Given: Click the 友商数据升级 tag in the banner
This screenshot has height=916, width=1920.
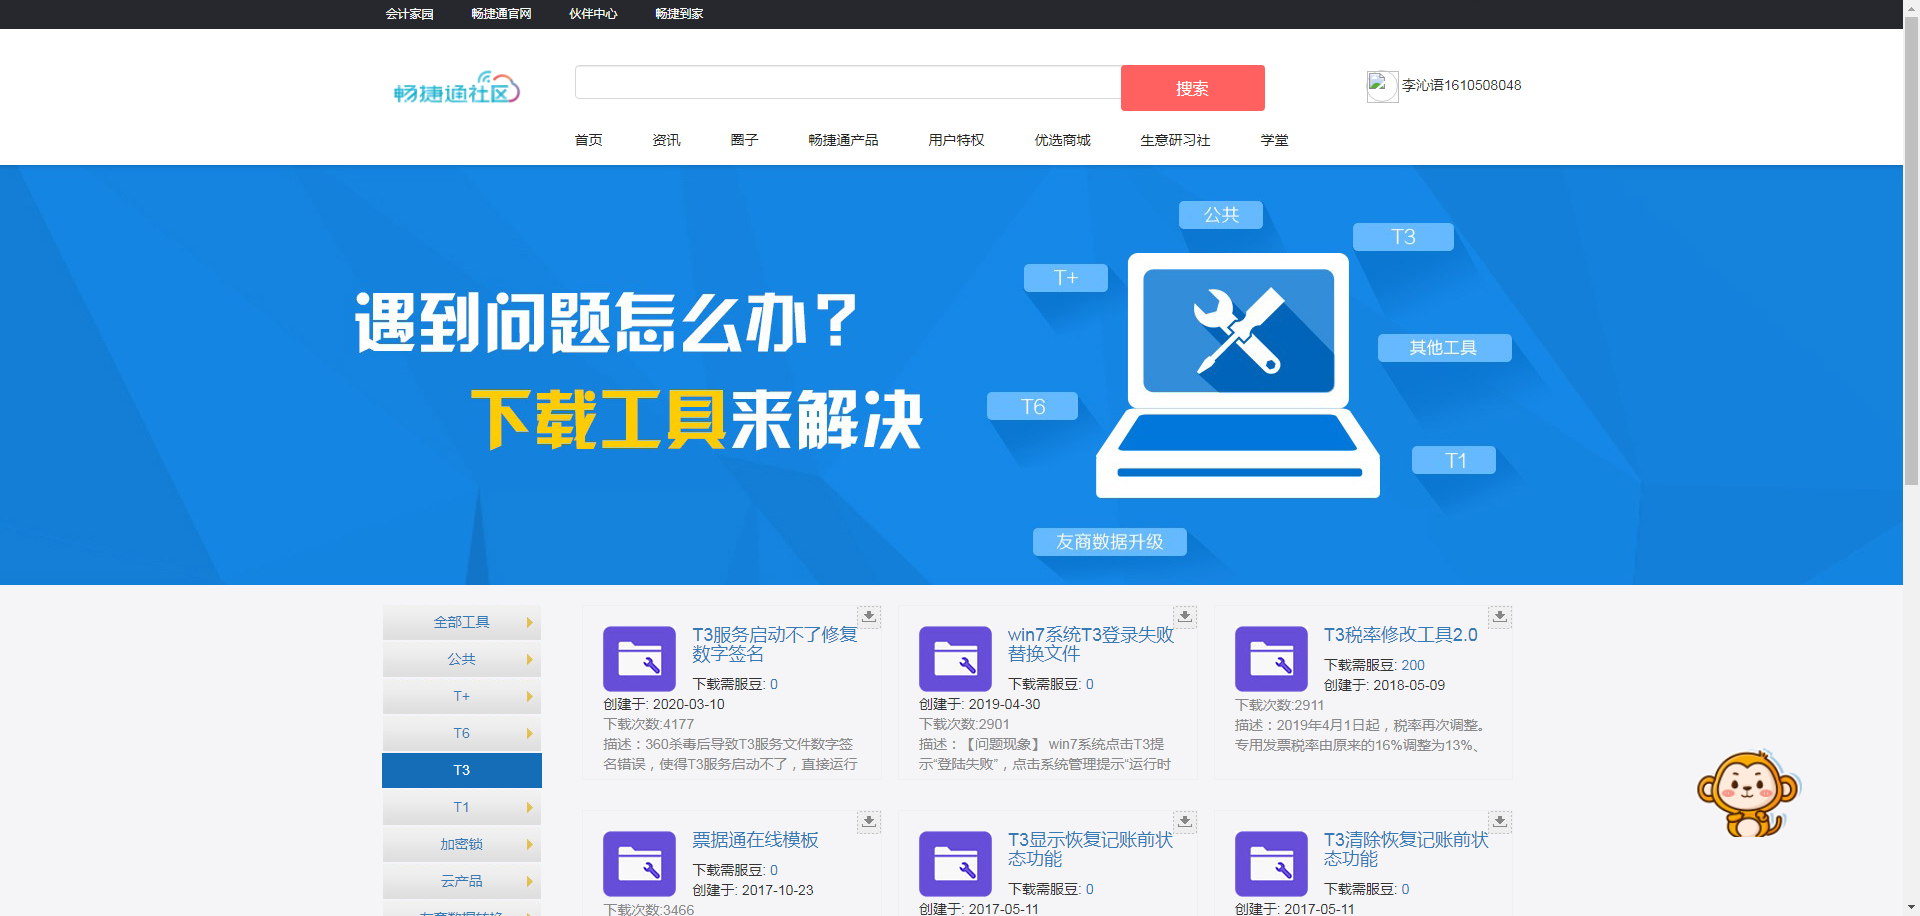Looking at the screenshot, I should [x=1110, y=542].
